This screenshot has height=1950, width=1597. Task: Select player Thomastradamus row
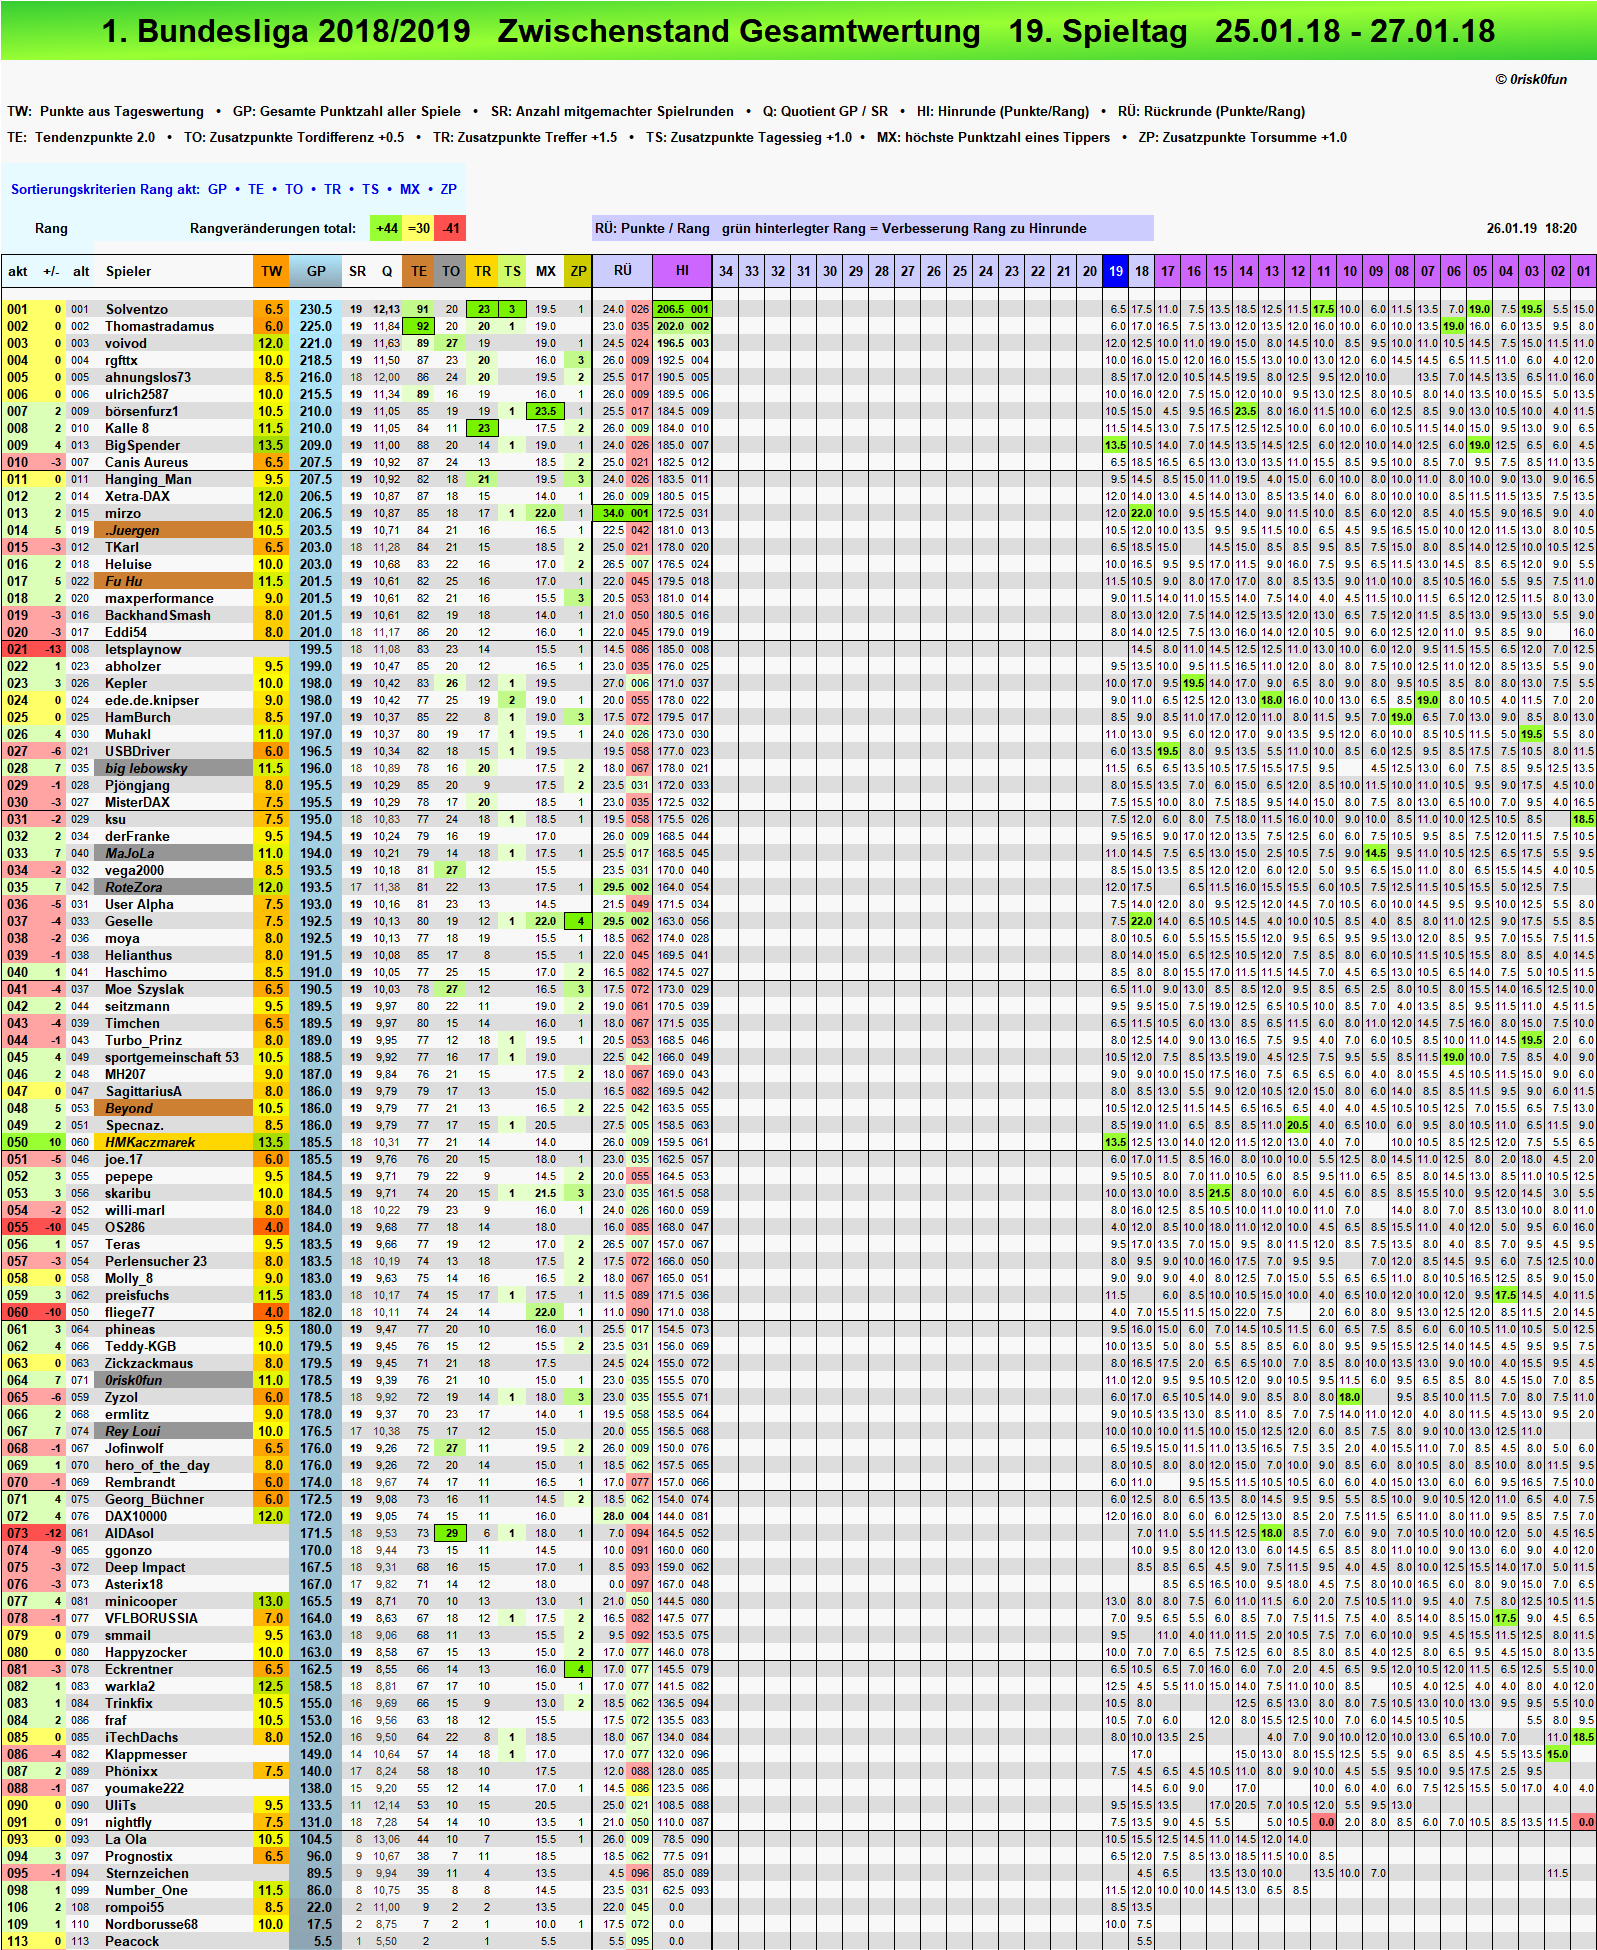pos(160,326)
